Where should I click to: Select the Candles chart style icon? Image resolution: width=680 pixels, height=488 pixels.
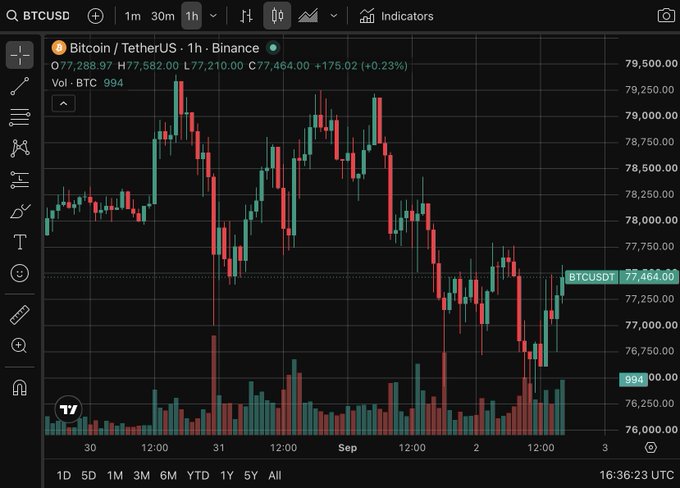point(277,16)
